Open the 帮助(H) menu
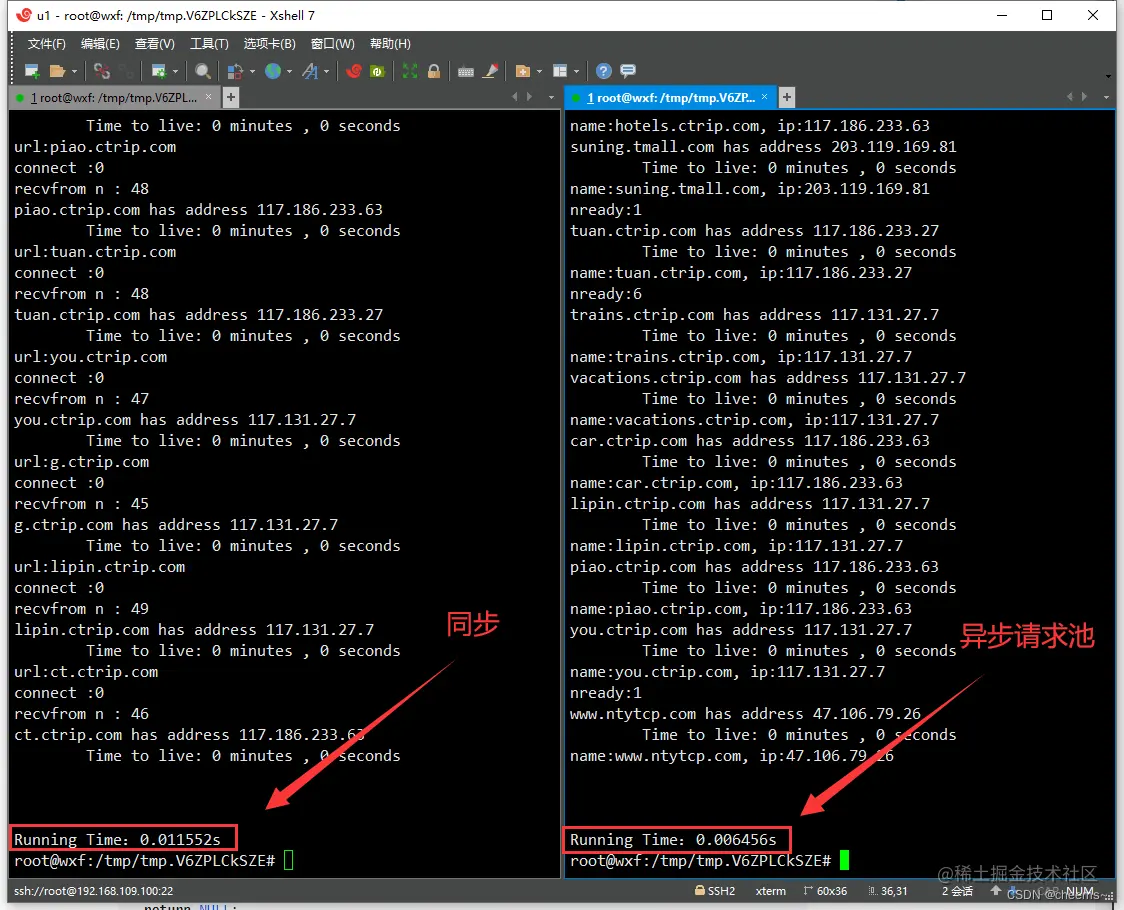The width and height of the screenshot is (1124, 910). point(390,44)
